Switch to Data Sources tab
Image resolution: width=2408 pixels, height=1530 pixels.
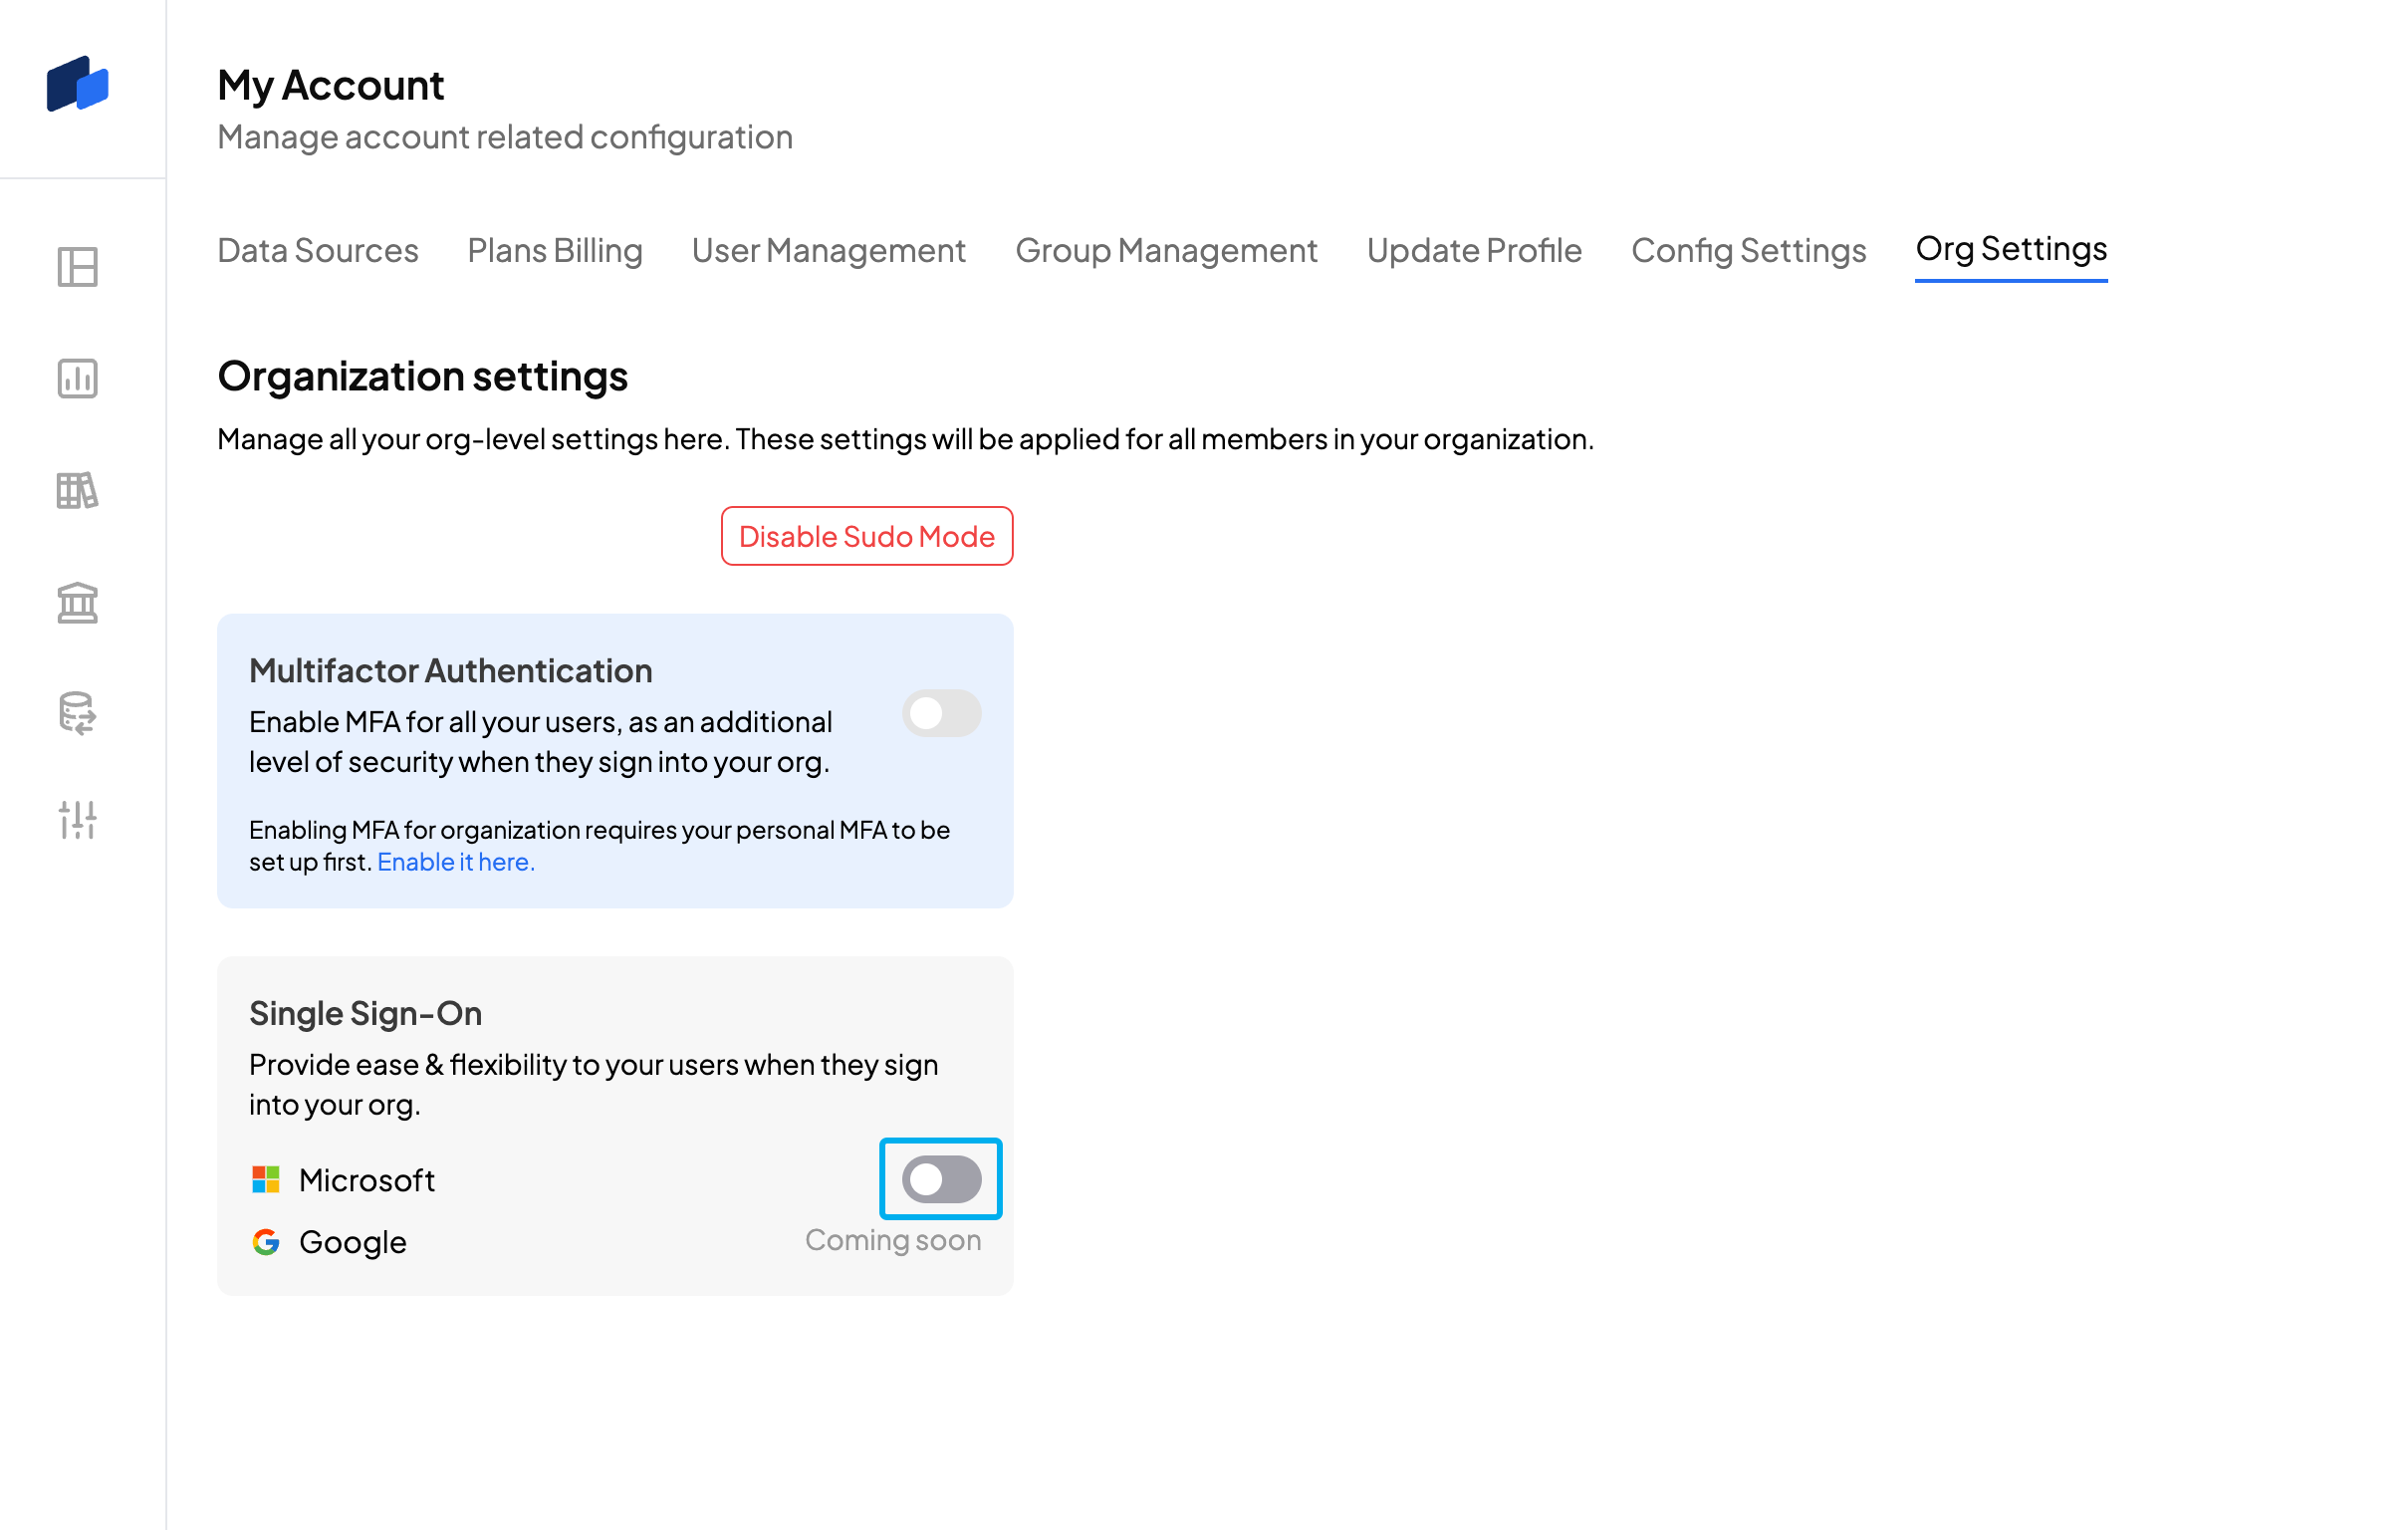coord(318,250)
